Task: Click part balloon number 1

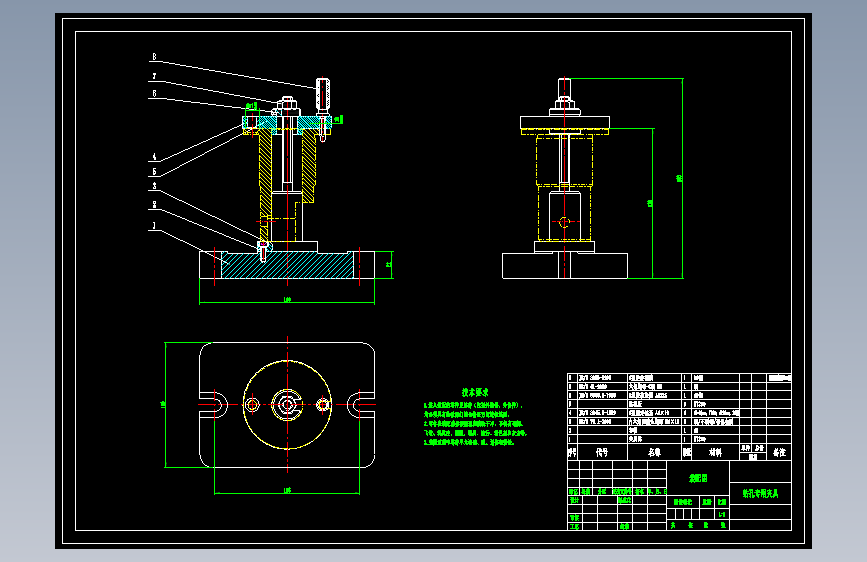Action: point(154,226)
